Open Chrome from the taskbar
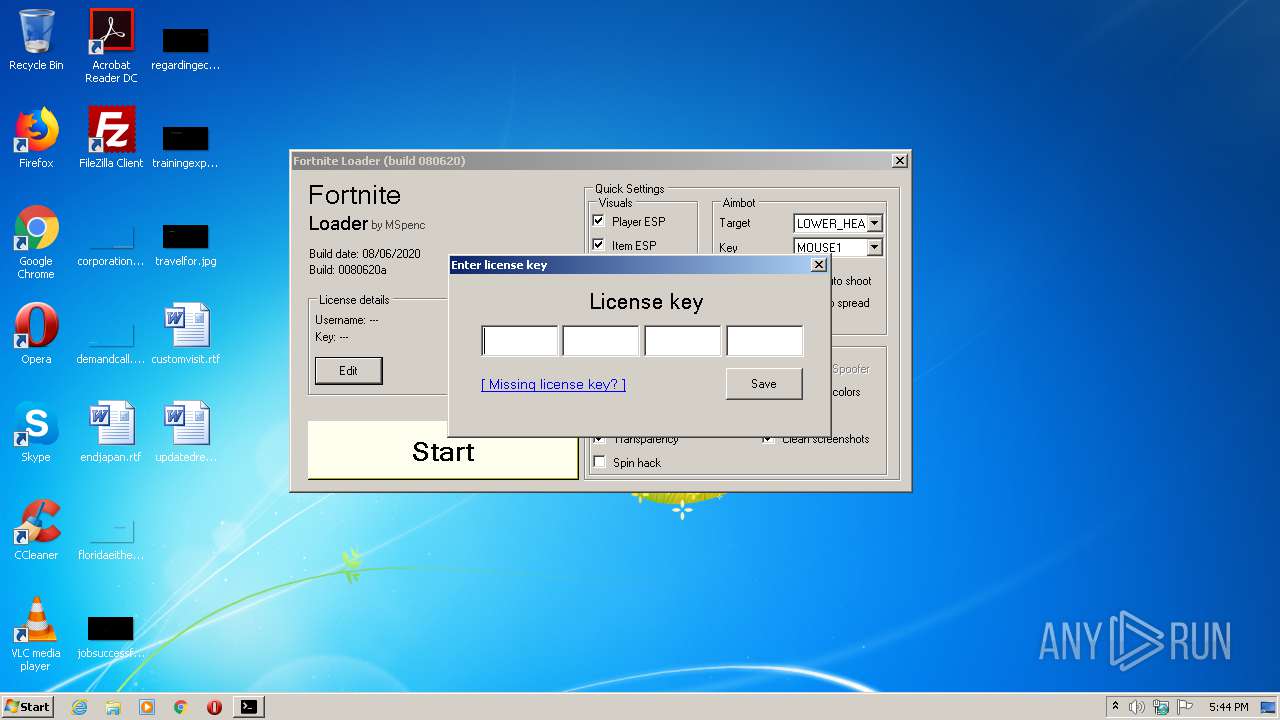The width and height of the screenshot is (1280, 720). click(x=181, y=707)
